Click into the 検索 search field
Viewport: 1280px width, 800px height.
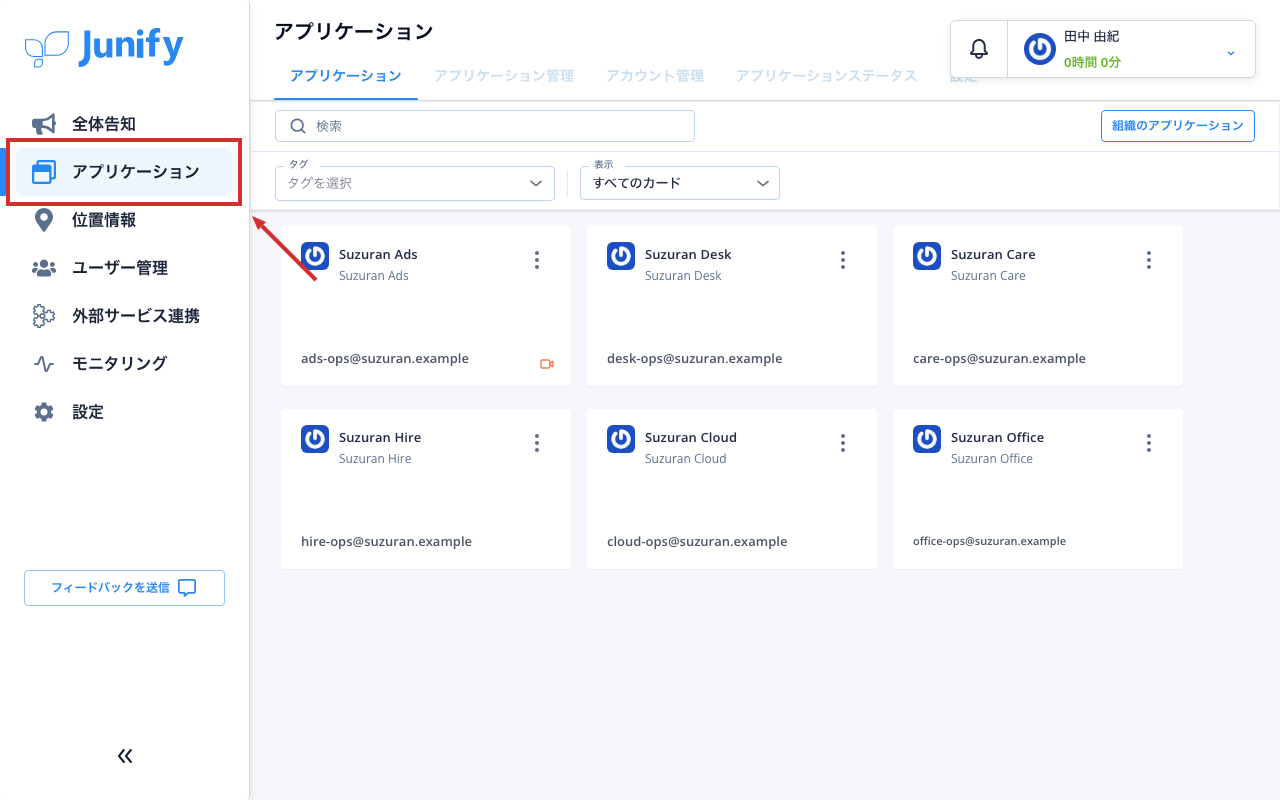click(x=485, y=126)
